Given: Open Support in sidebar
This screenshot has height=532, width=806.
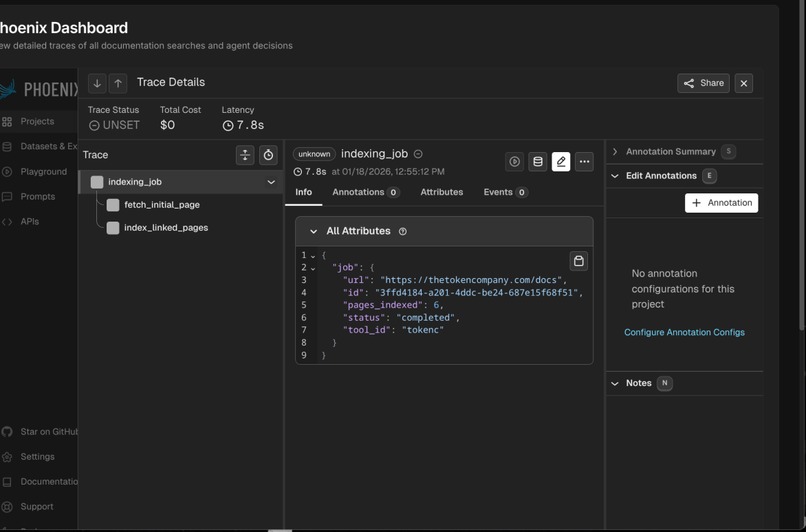Looking at the screenshot, I should click(x=37, y=506).
